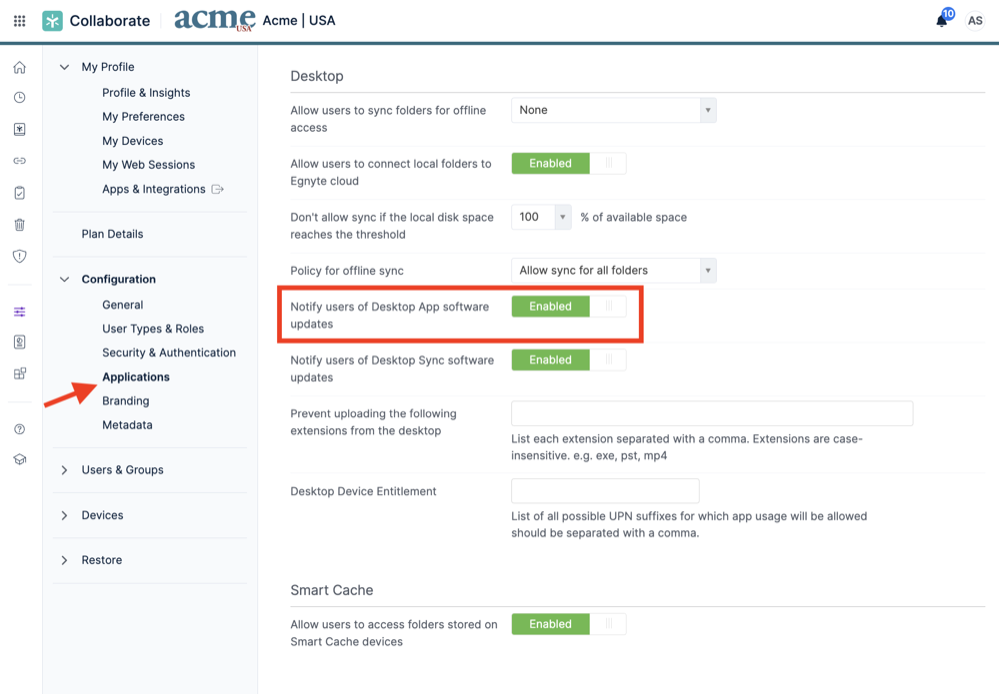
Task: Open Help via question mark icon
Action: (20, 429)
